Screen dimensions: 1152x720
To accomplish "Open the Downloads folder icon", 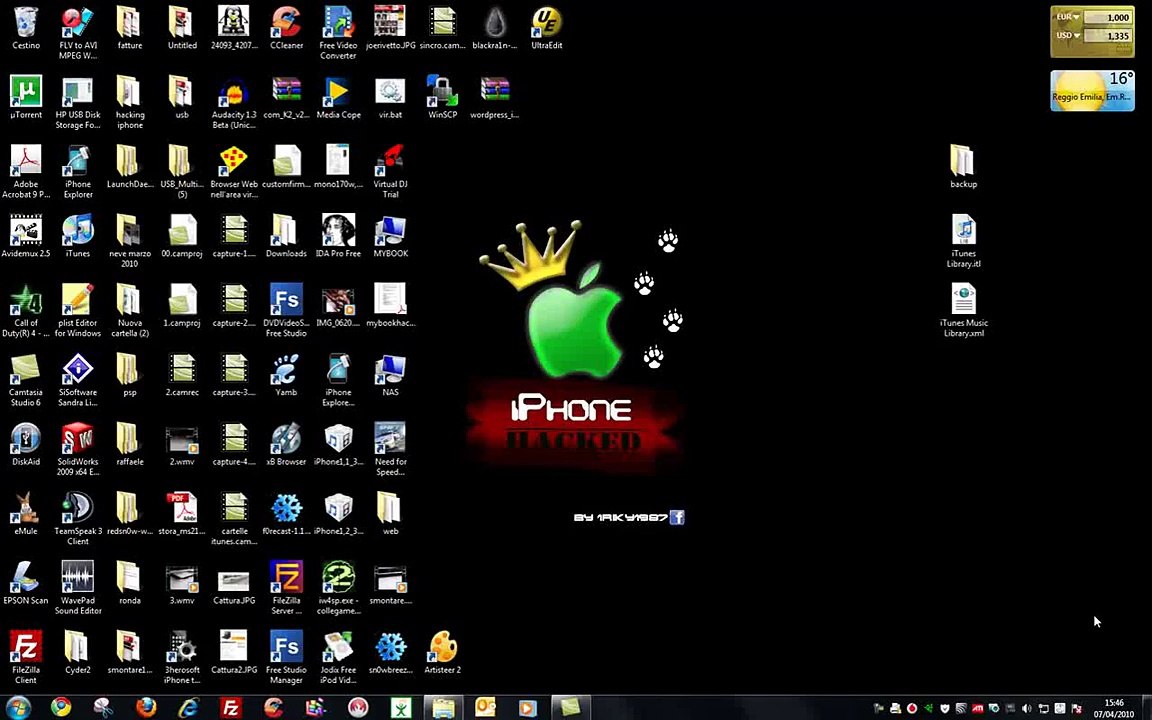I will pos(286,237).
